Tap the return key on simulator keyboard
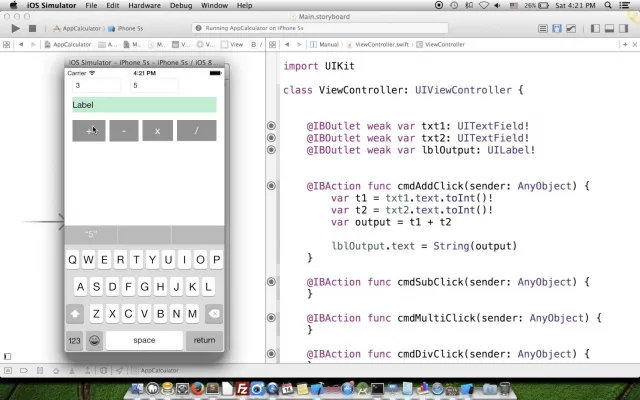The width and height of the screenshot is (640, 400). pyautogui.click(x=204, y=340)
